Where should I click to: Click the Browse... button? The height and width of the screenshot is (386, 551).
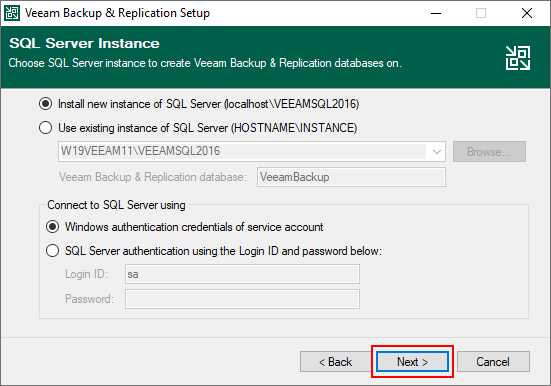click(489, 152)
